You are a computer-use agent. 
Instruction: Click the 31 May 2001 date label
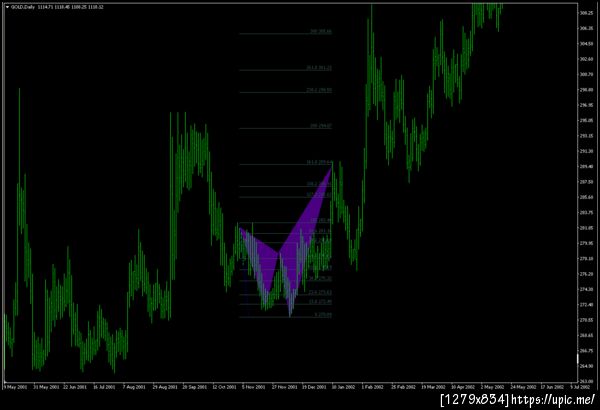point(46,387)
